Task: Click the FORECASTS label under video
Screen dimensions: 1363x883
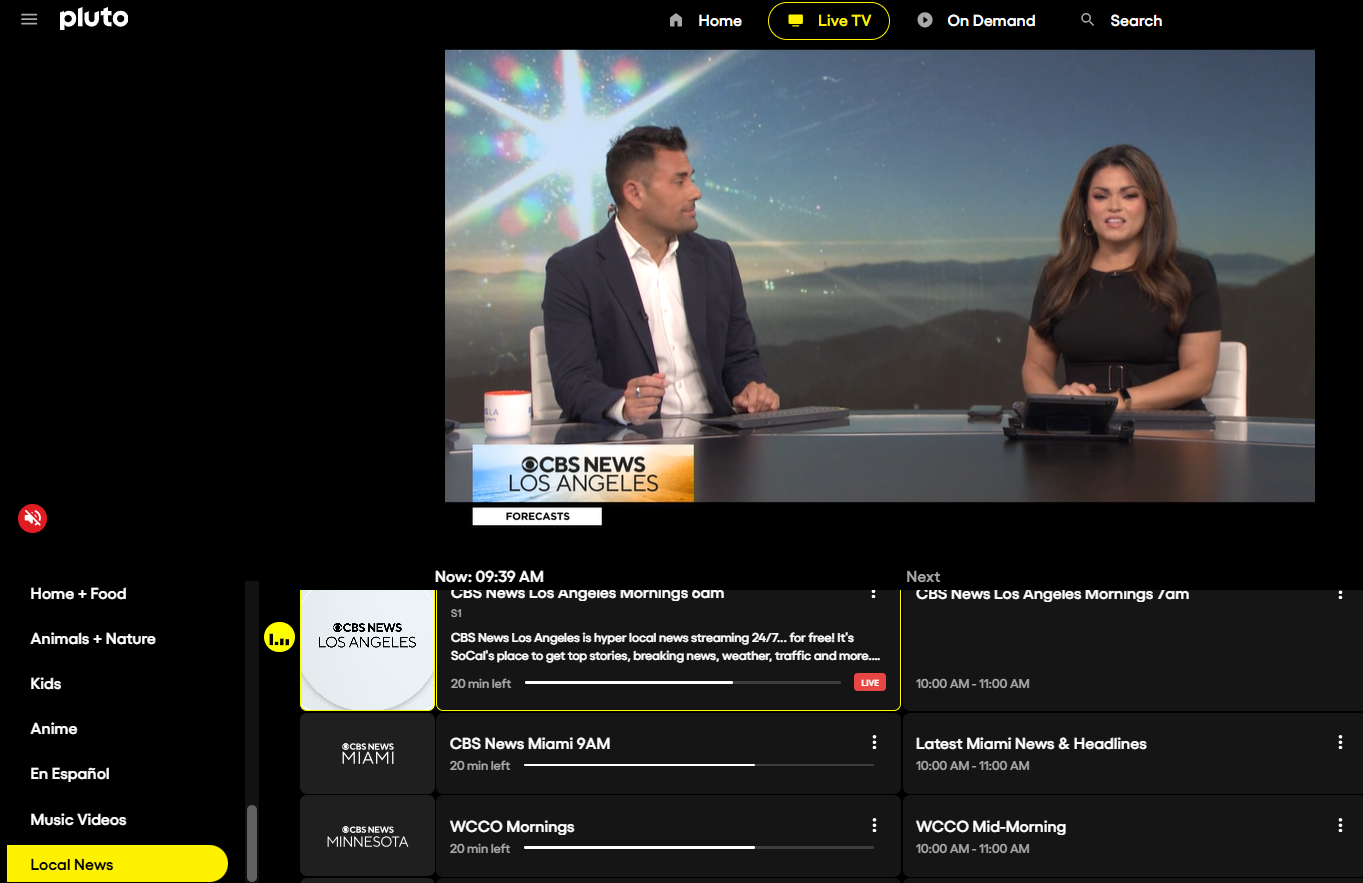Action: click(537, 516)
